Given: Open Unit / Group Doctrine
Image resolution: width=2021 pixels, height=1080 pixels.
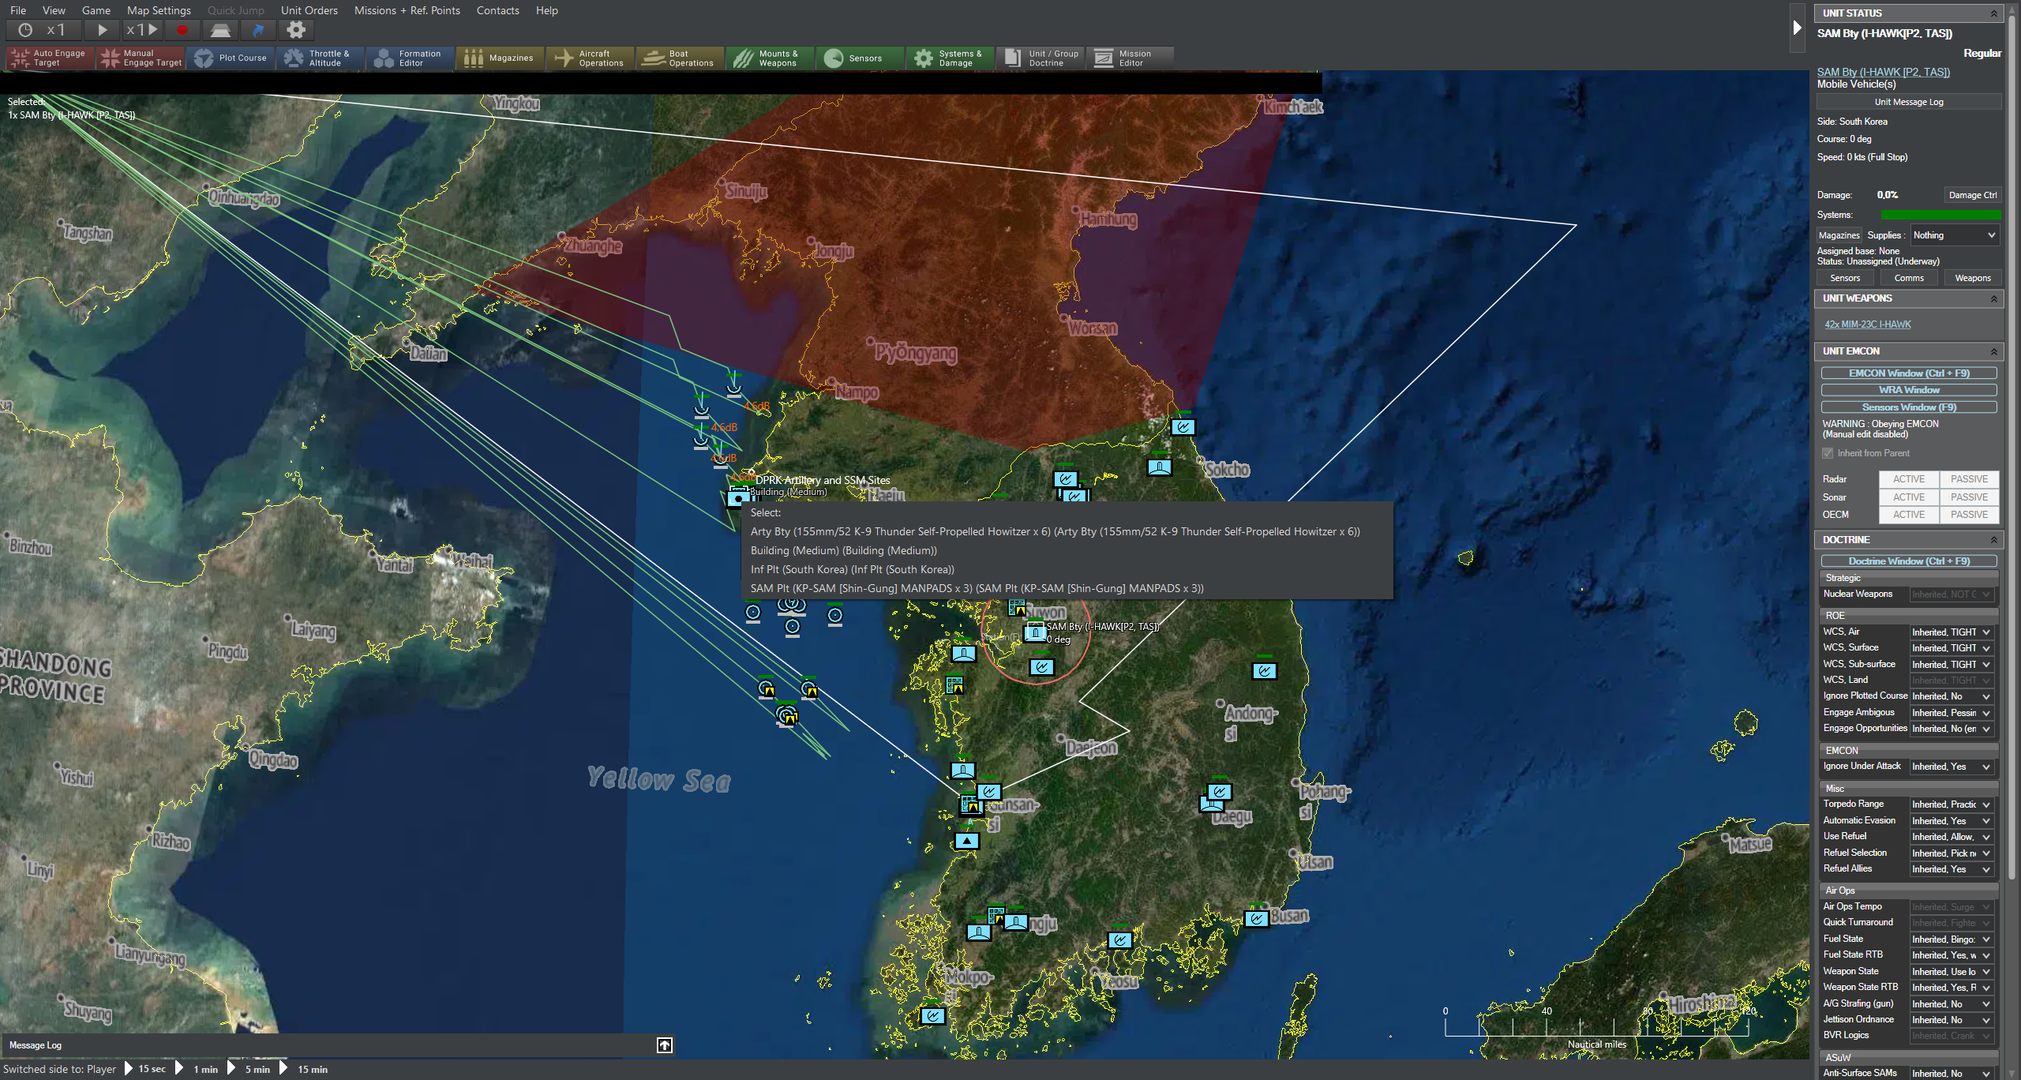Looking at the screenshot, I should [x=1041, y=58].
